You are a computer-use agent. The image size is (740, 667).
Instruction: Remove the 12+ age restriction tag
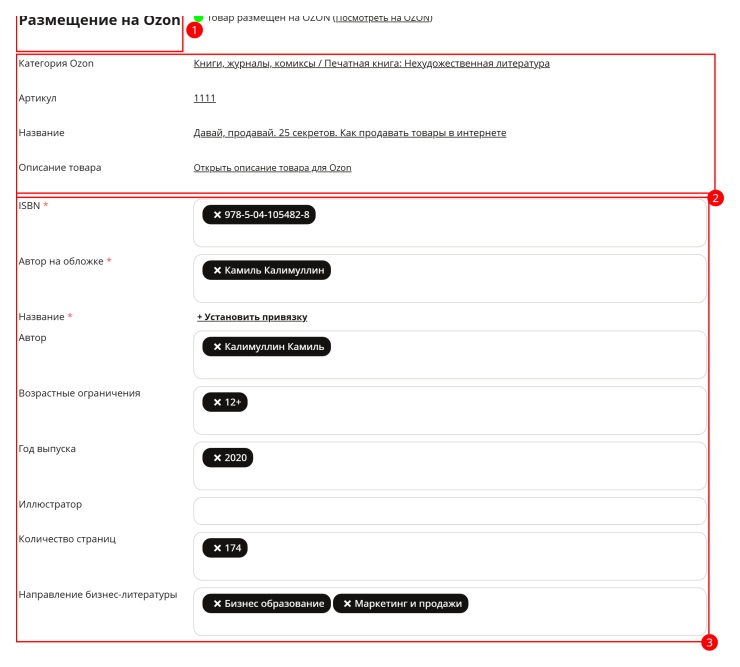(x=217, y=402)
